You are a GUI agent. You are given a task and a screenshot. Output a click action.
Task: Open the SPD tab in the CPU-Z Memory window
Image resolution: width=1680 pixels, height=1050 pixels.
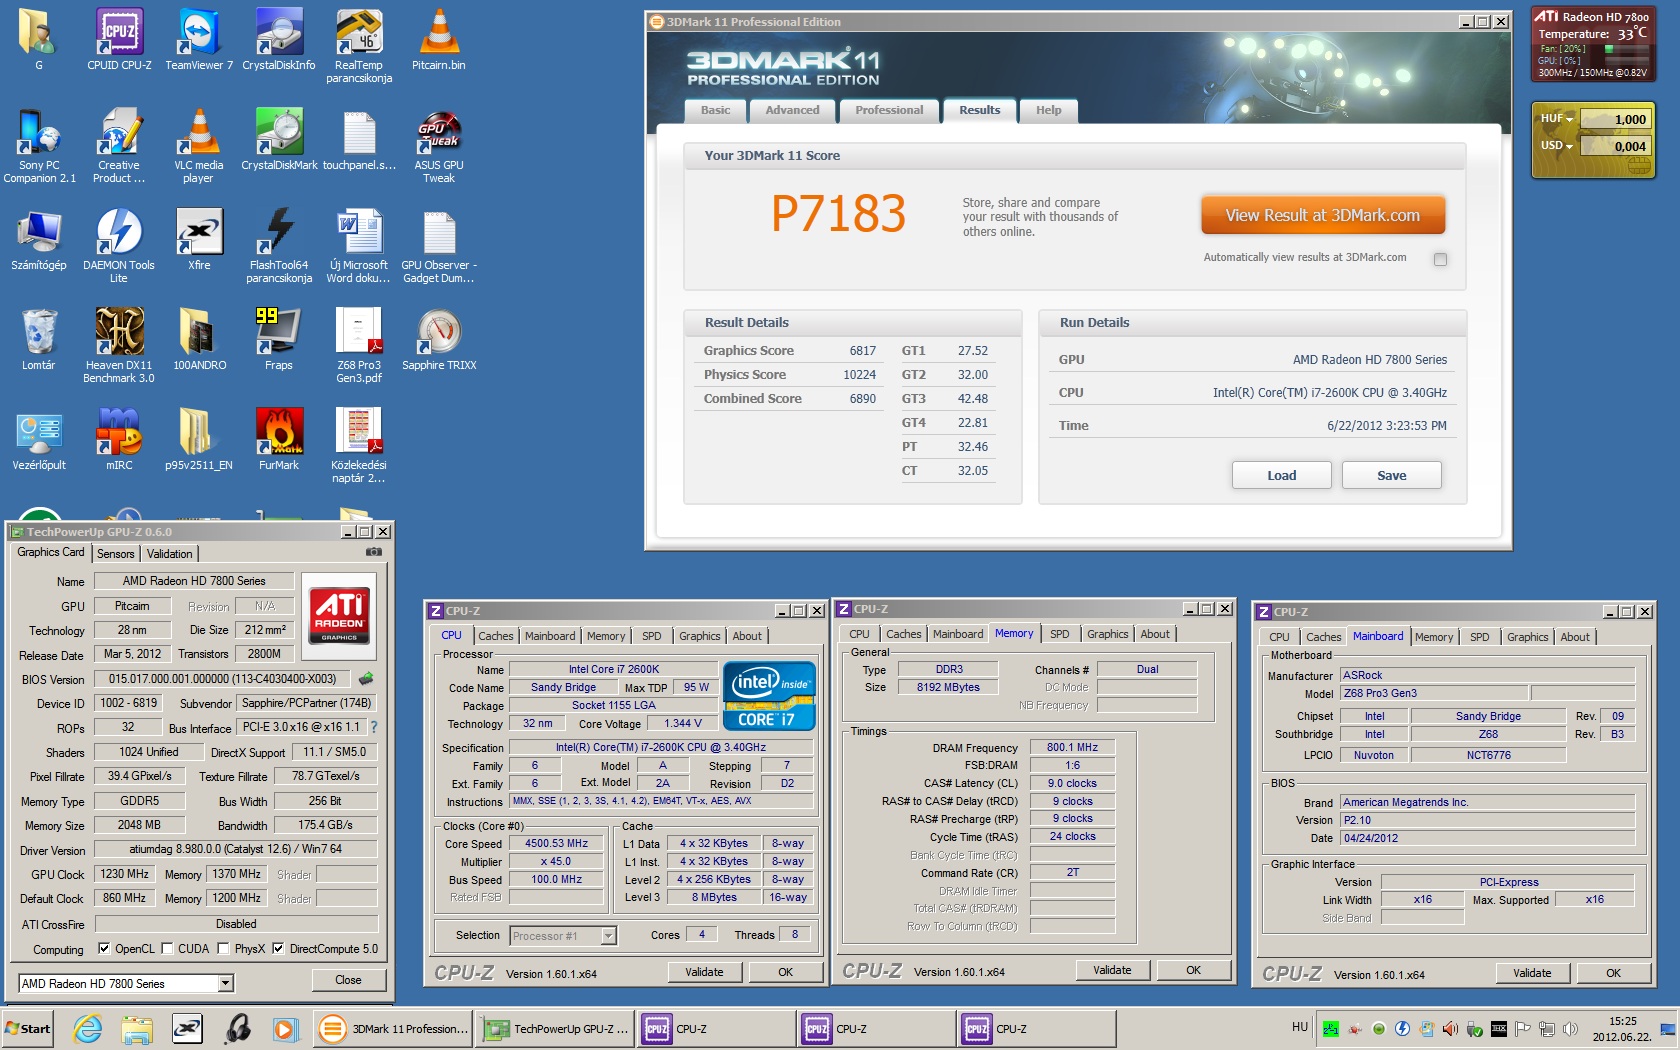[x=1059, y=634]
